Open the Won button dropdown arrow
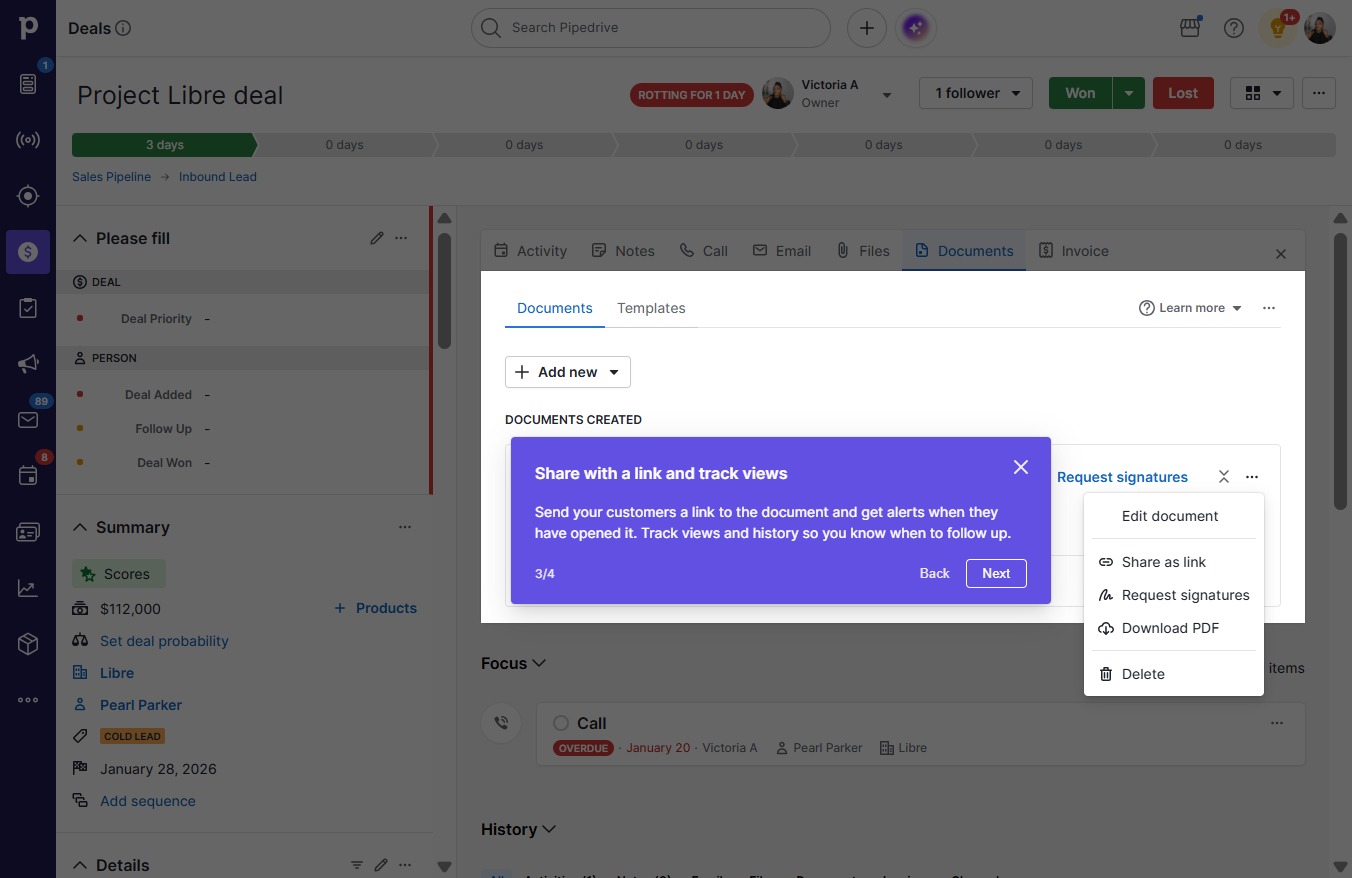Image resolution: width=1352 pixels, height=878 pixels. (x=1128, y=93)
